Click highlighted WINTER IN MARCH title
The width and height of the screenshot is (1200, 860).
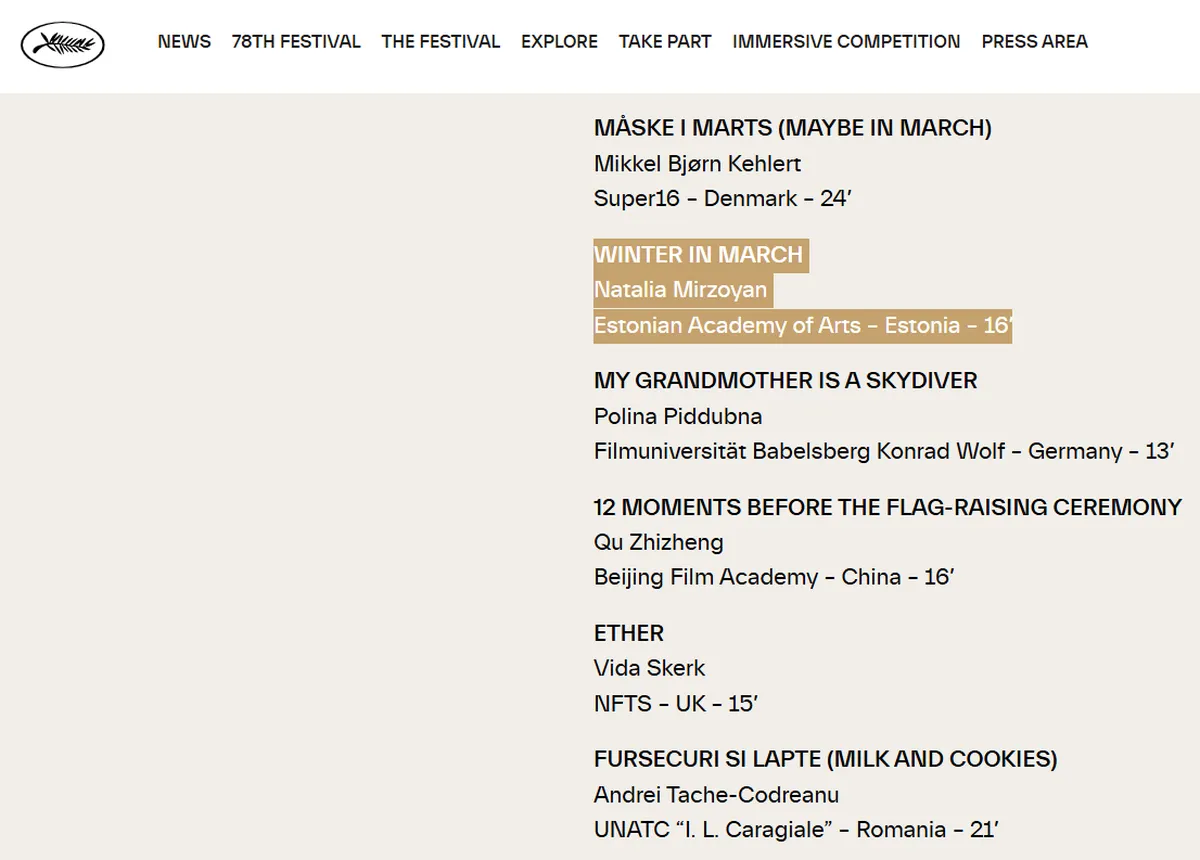699,255
